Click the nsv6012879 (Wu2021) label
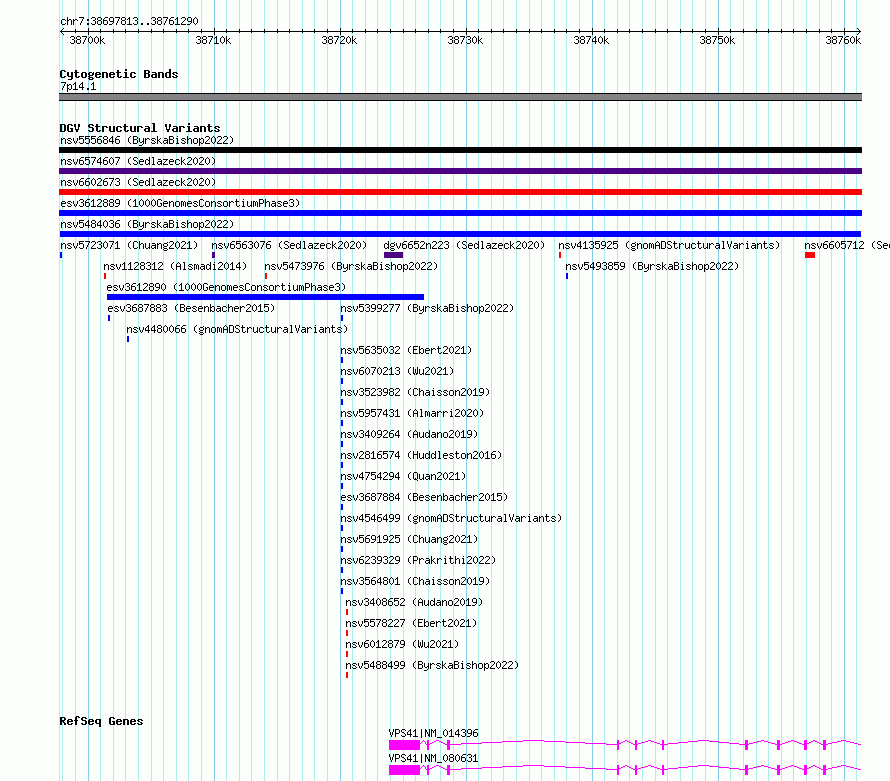The image size is (890, 781). 402,644
